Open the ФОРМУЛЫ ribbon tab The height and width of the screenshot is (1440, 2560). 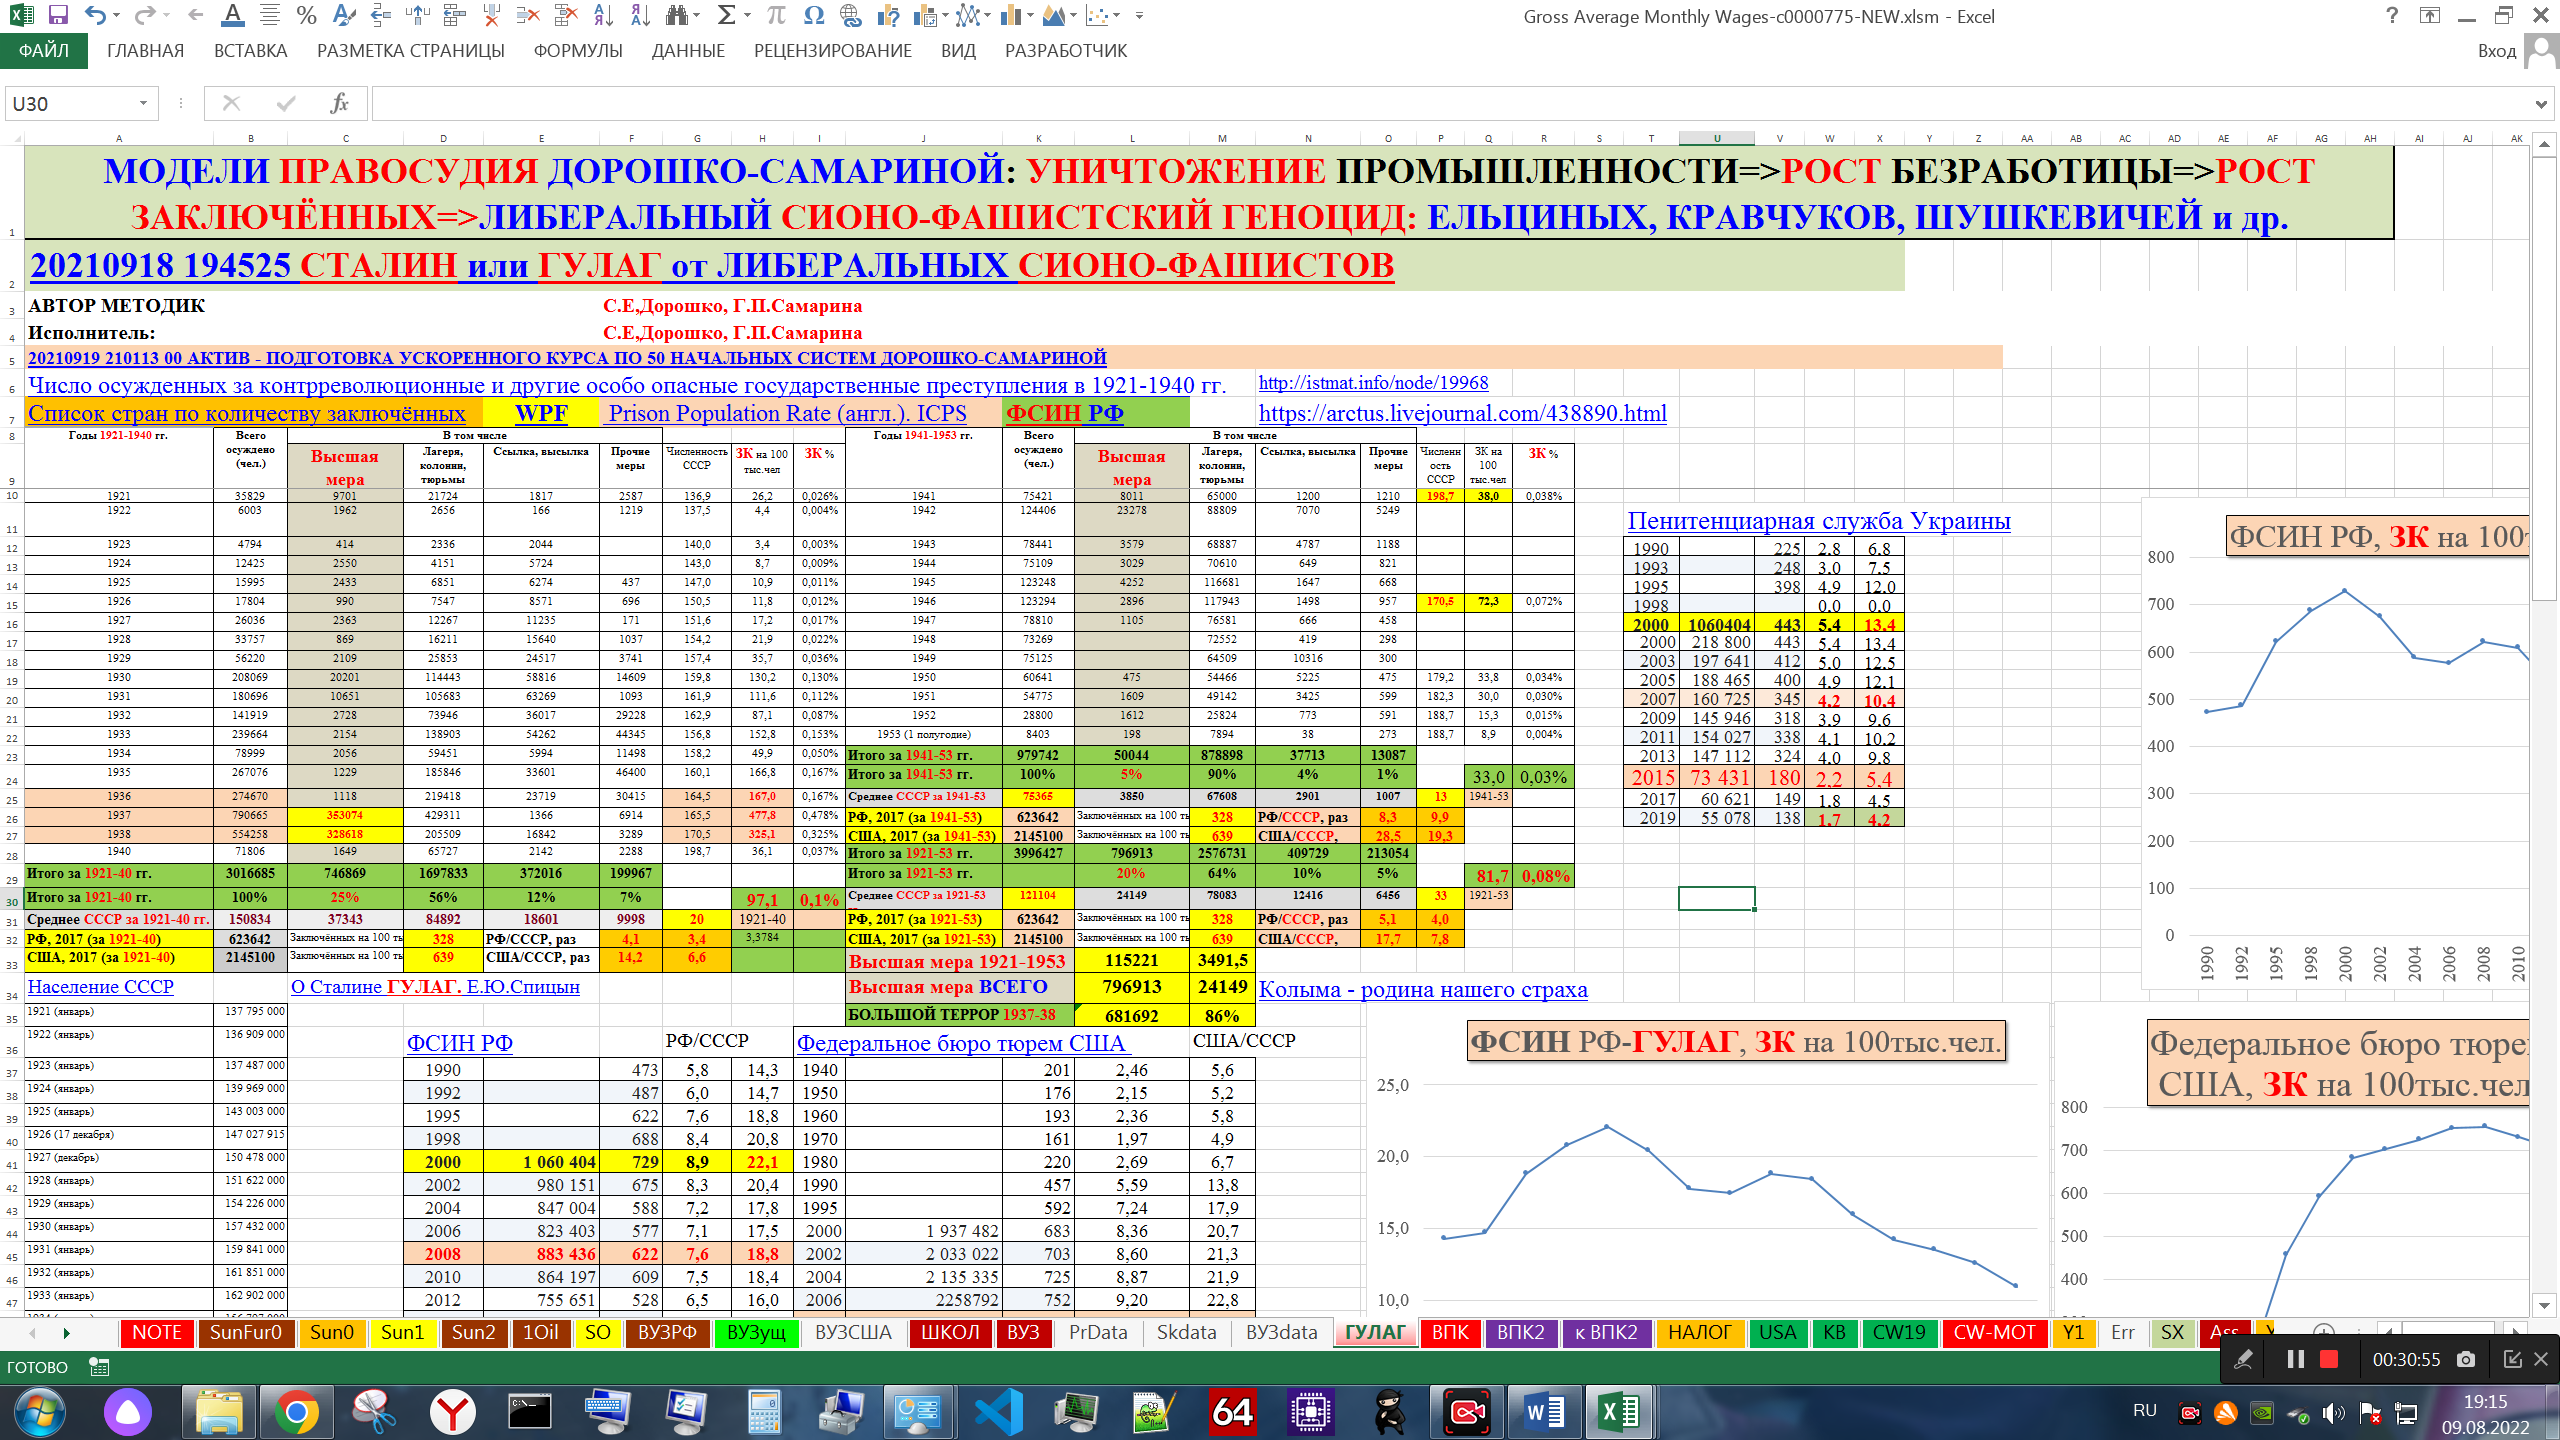click(577, 51)
